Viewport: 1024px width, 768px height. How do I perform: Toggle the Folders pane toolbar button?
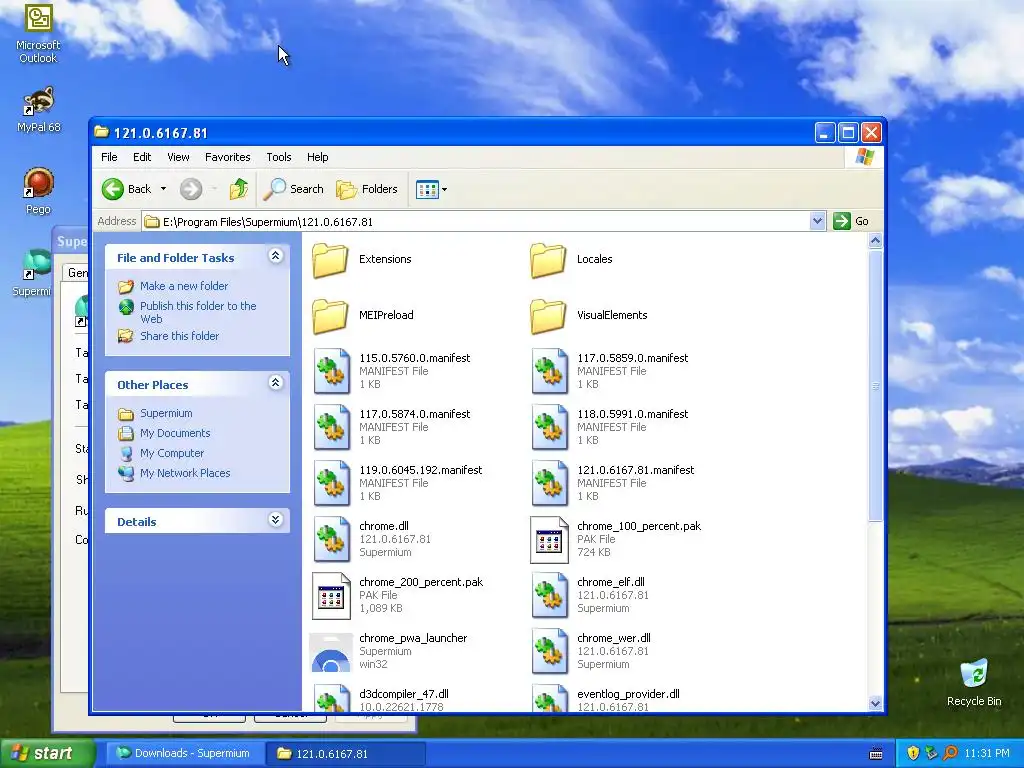tap(366, 189)
